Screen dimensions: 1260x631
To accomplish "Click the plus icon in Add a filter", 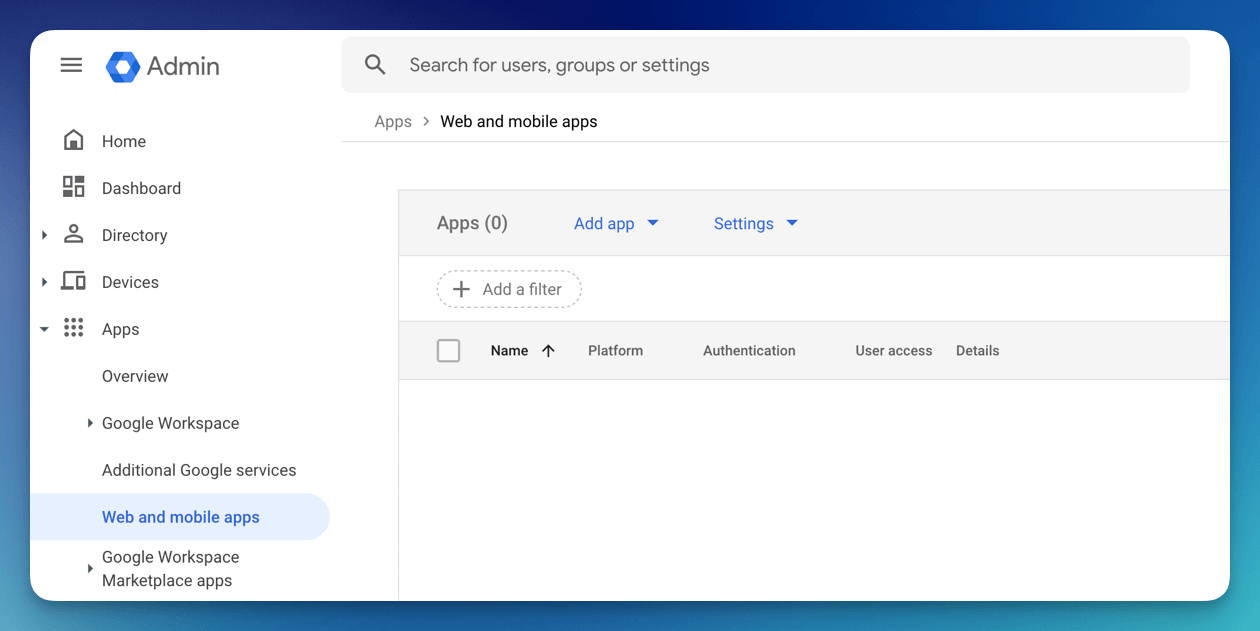I will (461, 289).
